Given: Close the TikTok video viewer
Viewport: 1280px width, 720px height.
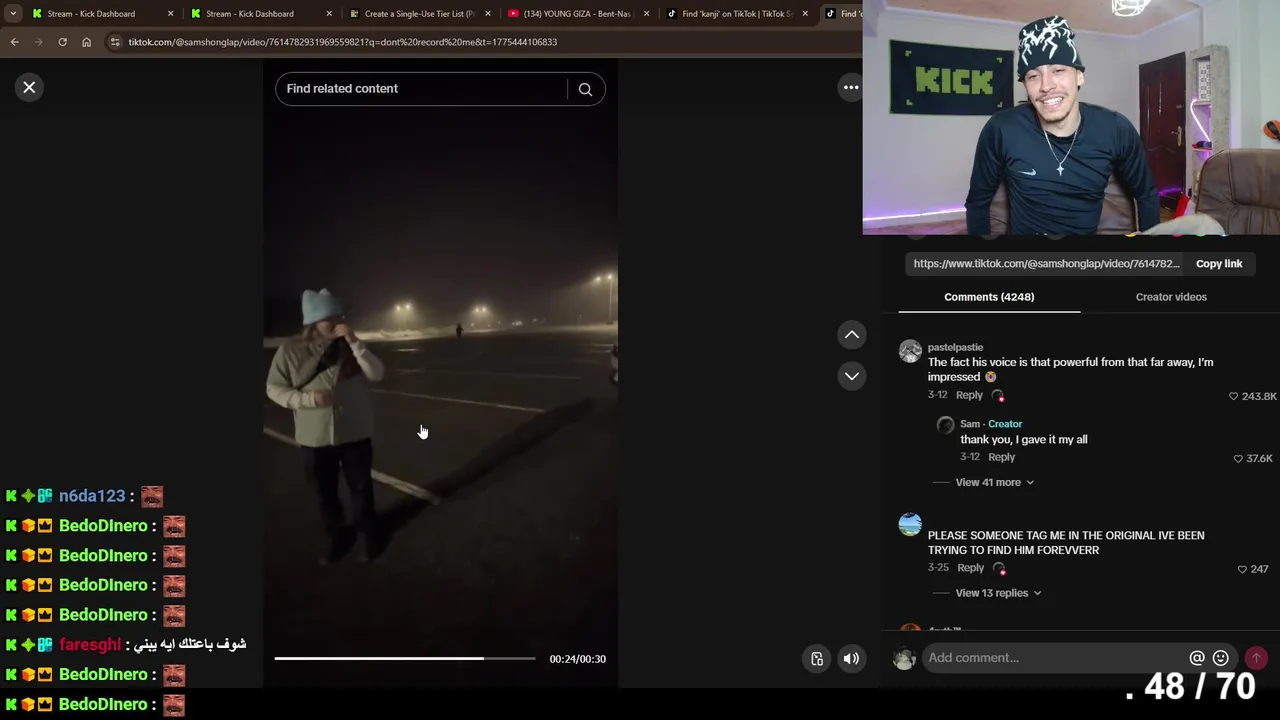Looking at the screenshot, I should [29, 88].
